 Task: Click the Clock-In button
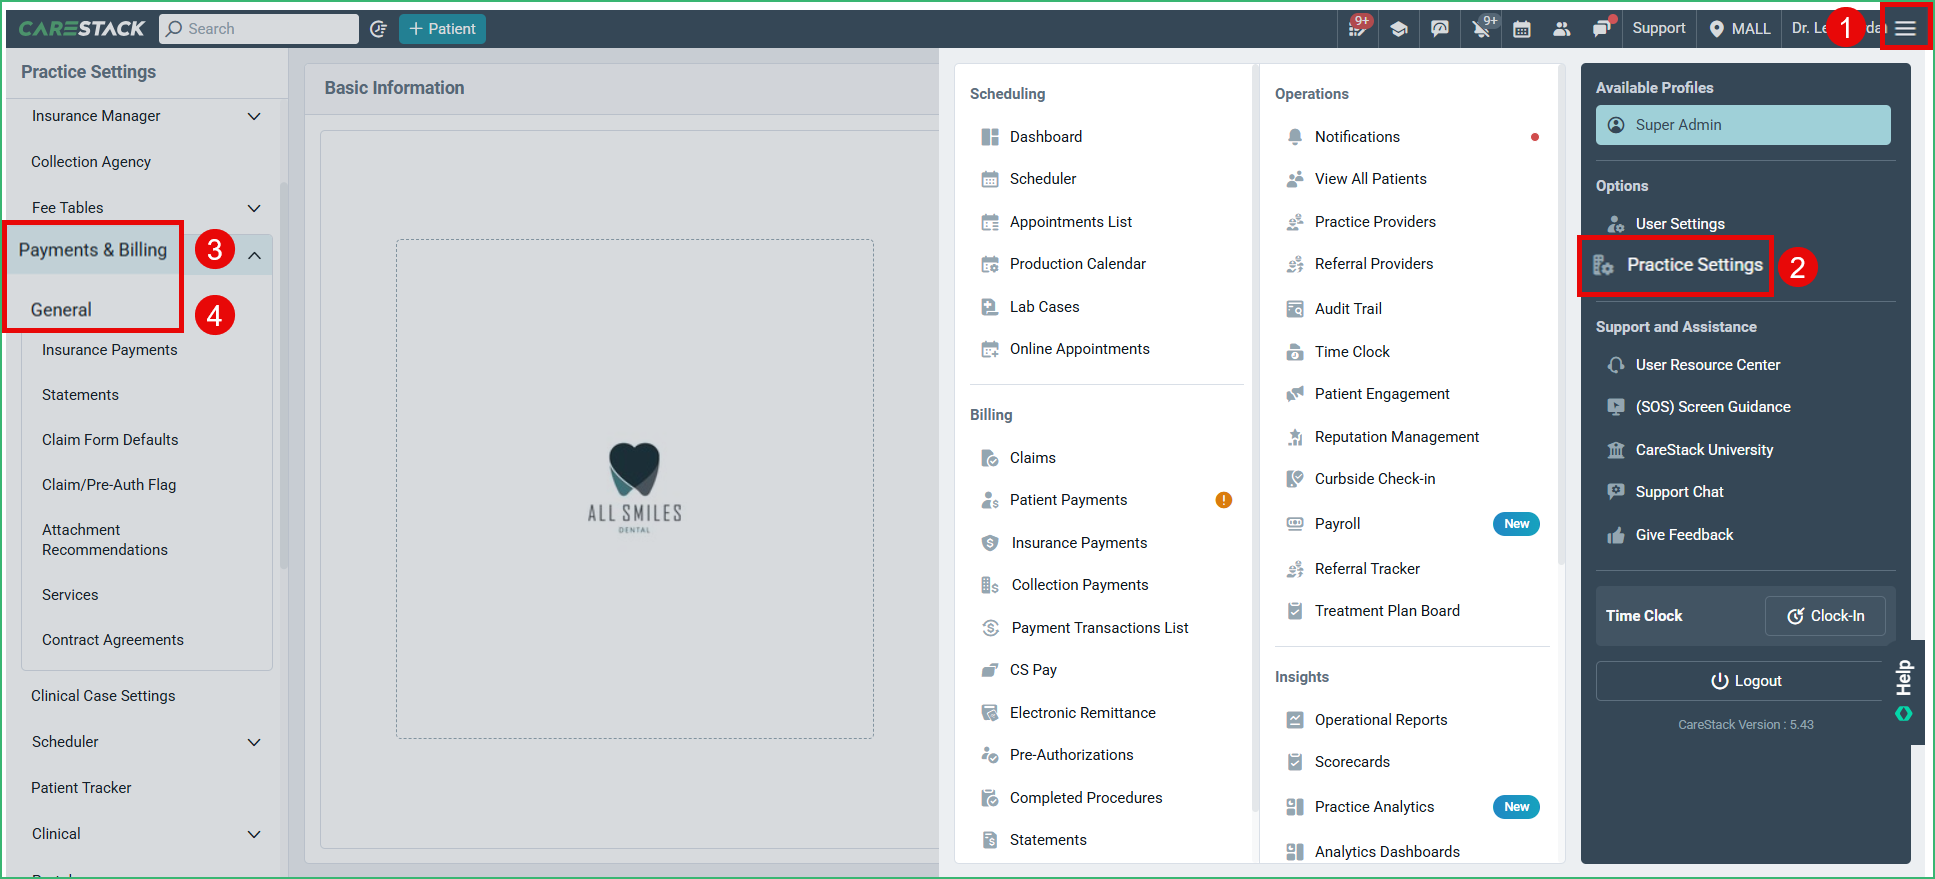coord(1825,616)
